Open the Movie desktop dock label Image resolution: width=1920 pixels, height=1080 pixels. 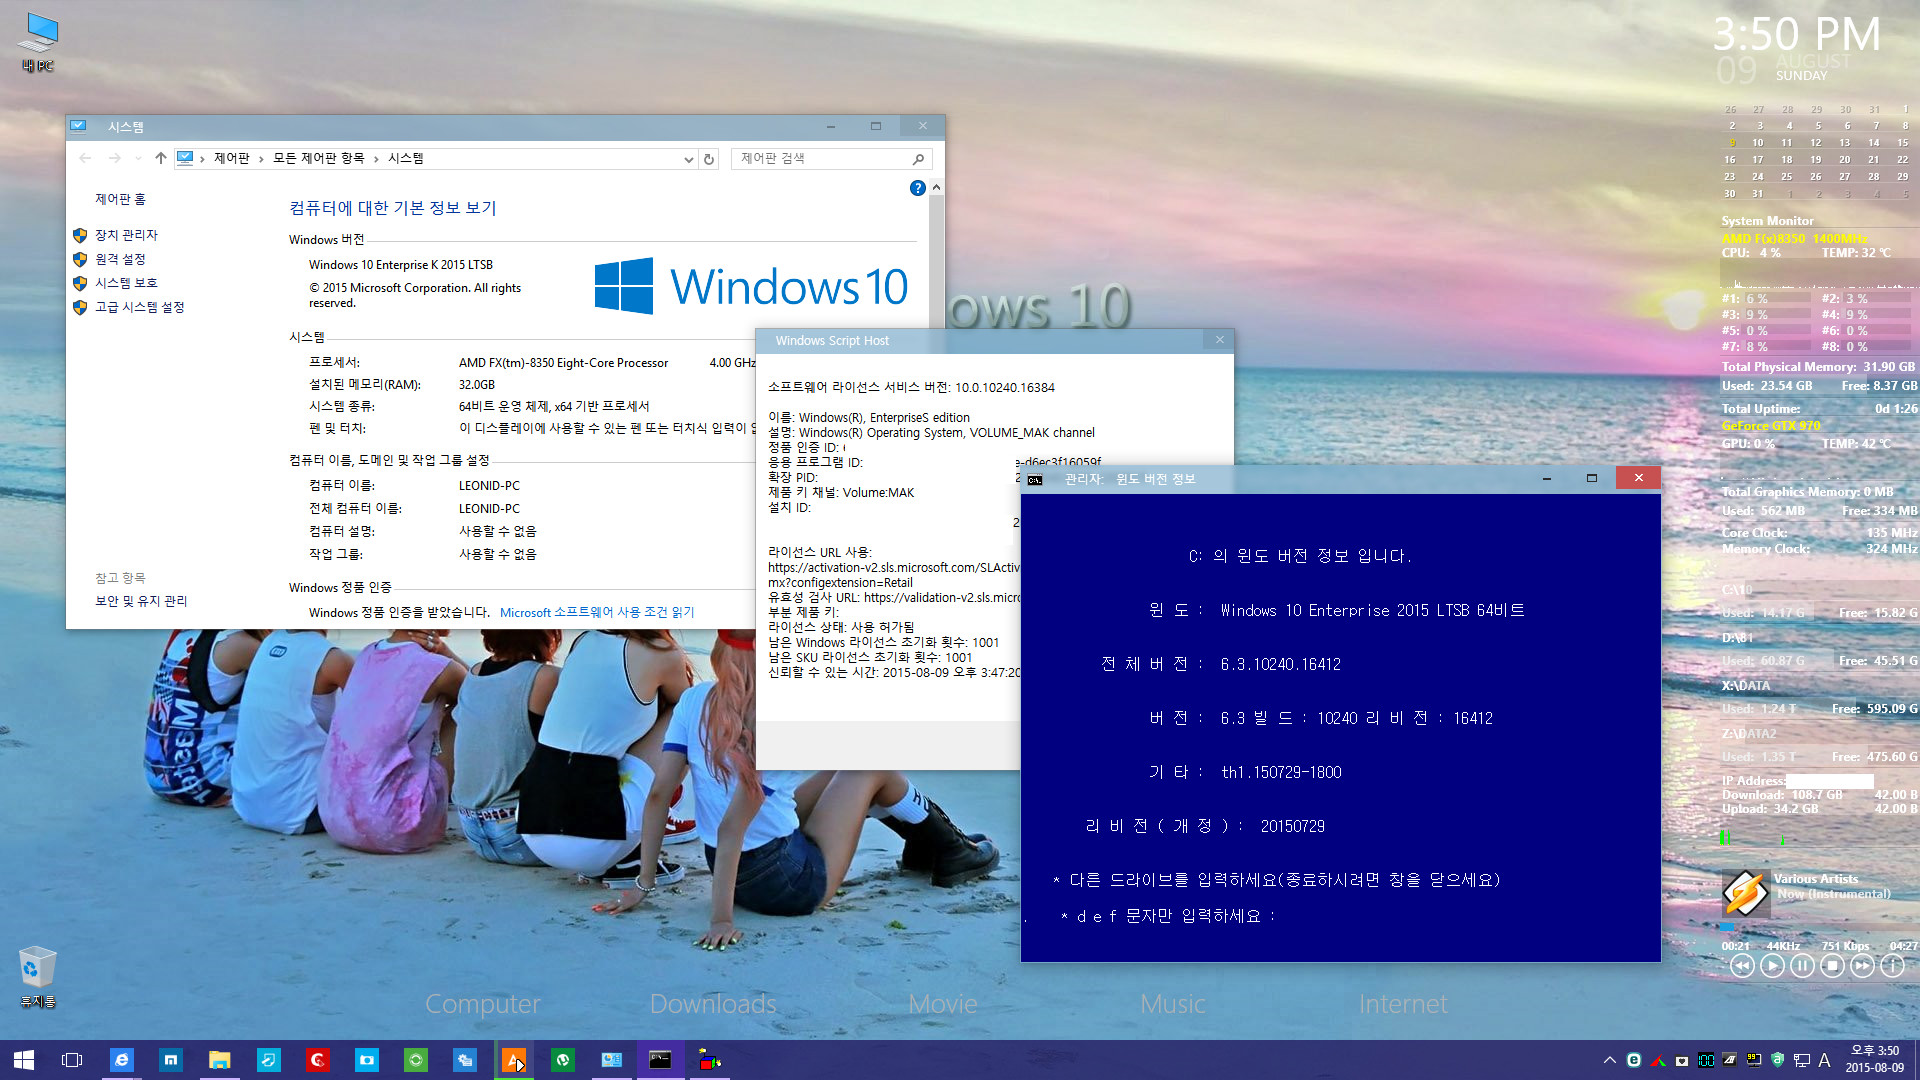pos(943,1003)
